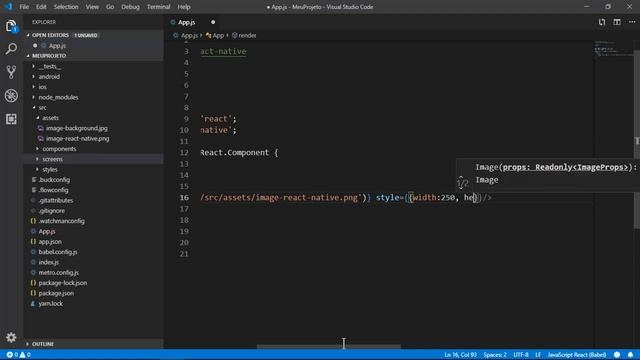Click the horizontal editor scrollbar
This screenshot has height=360, width=640.
329,347
